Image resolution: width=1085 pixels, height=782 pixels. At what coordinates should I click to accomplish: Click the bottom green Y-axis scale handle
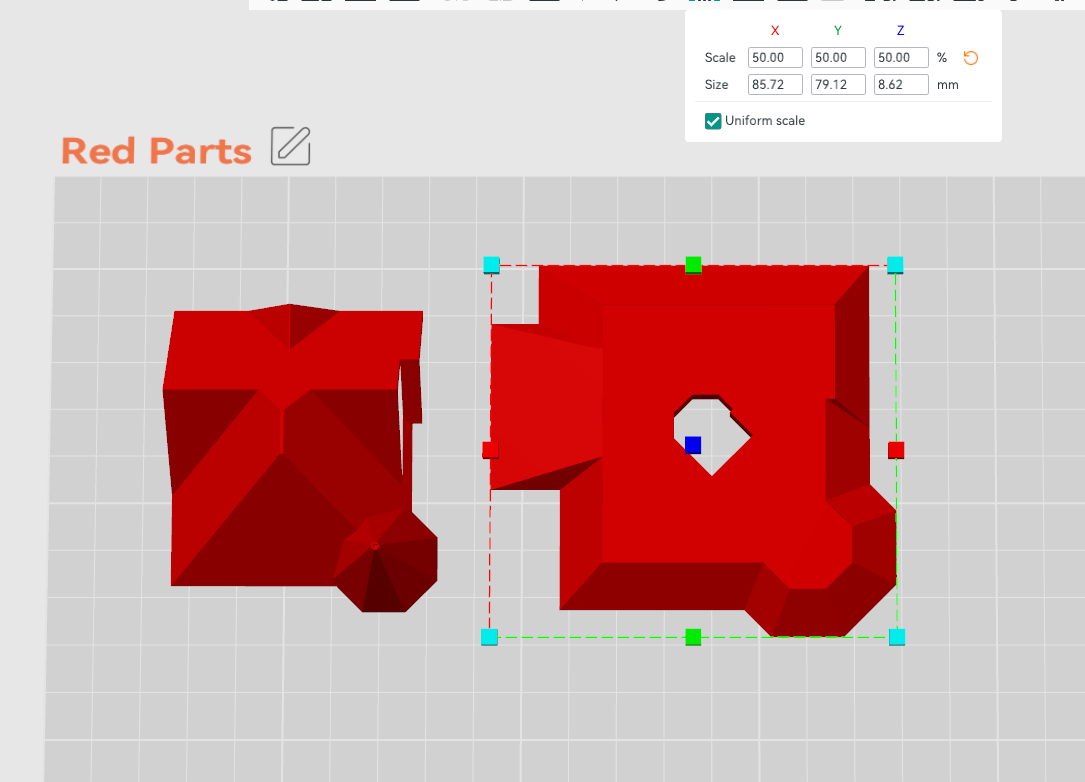693,637
